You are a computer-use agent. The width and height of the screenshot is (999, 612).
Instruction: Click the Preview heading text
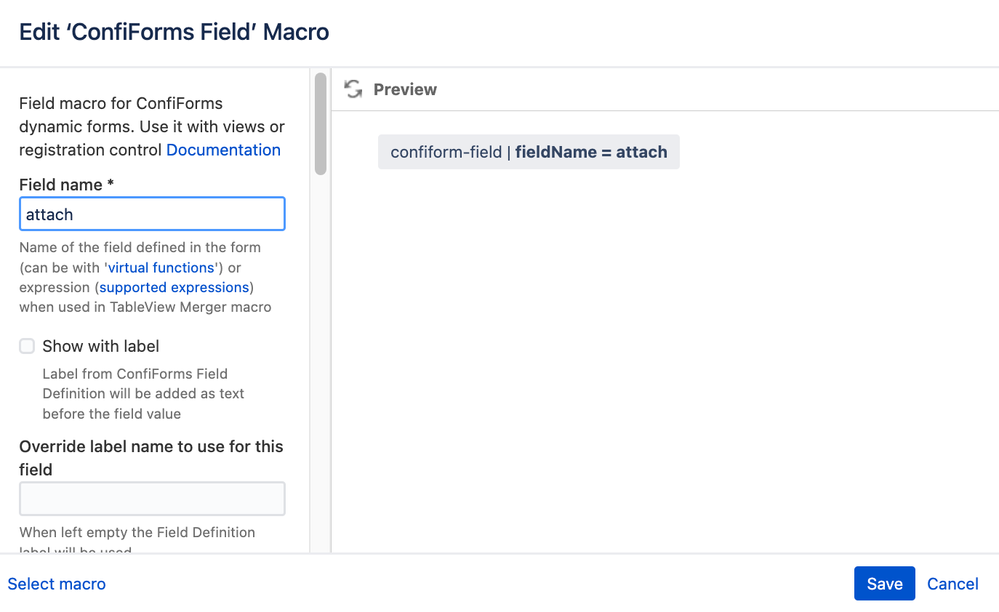click(405, 90)
